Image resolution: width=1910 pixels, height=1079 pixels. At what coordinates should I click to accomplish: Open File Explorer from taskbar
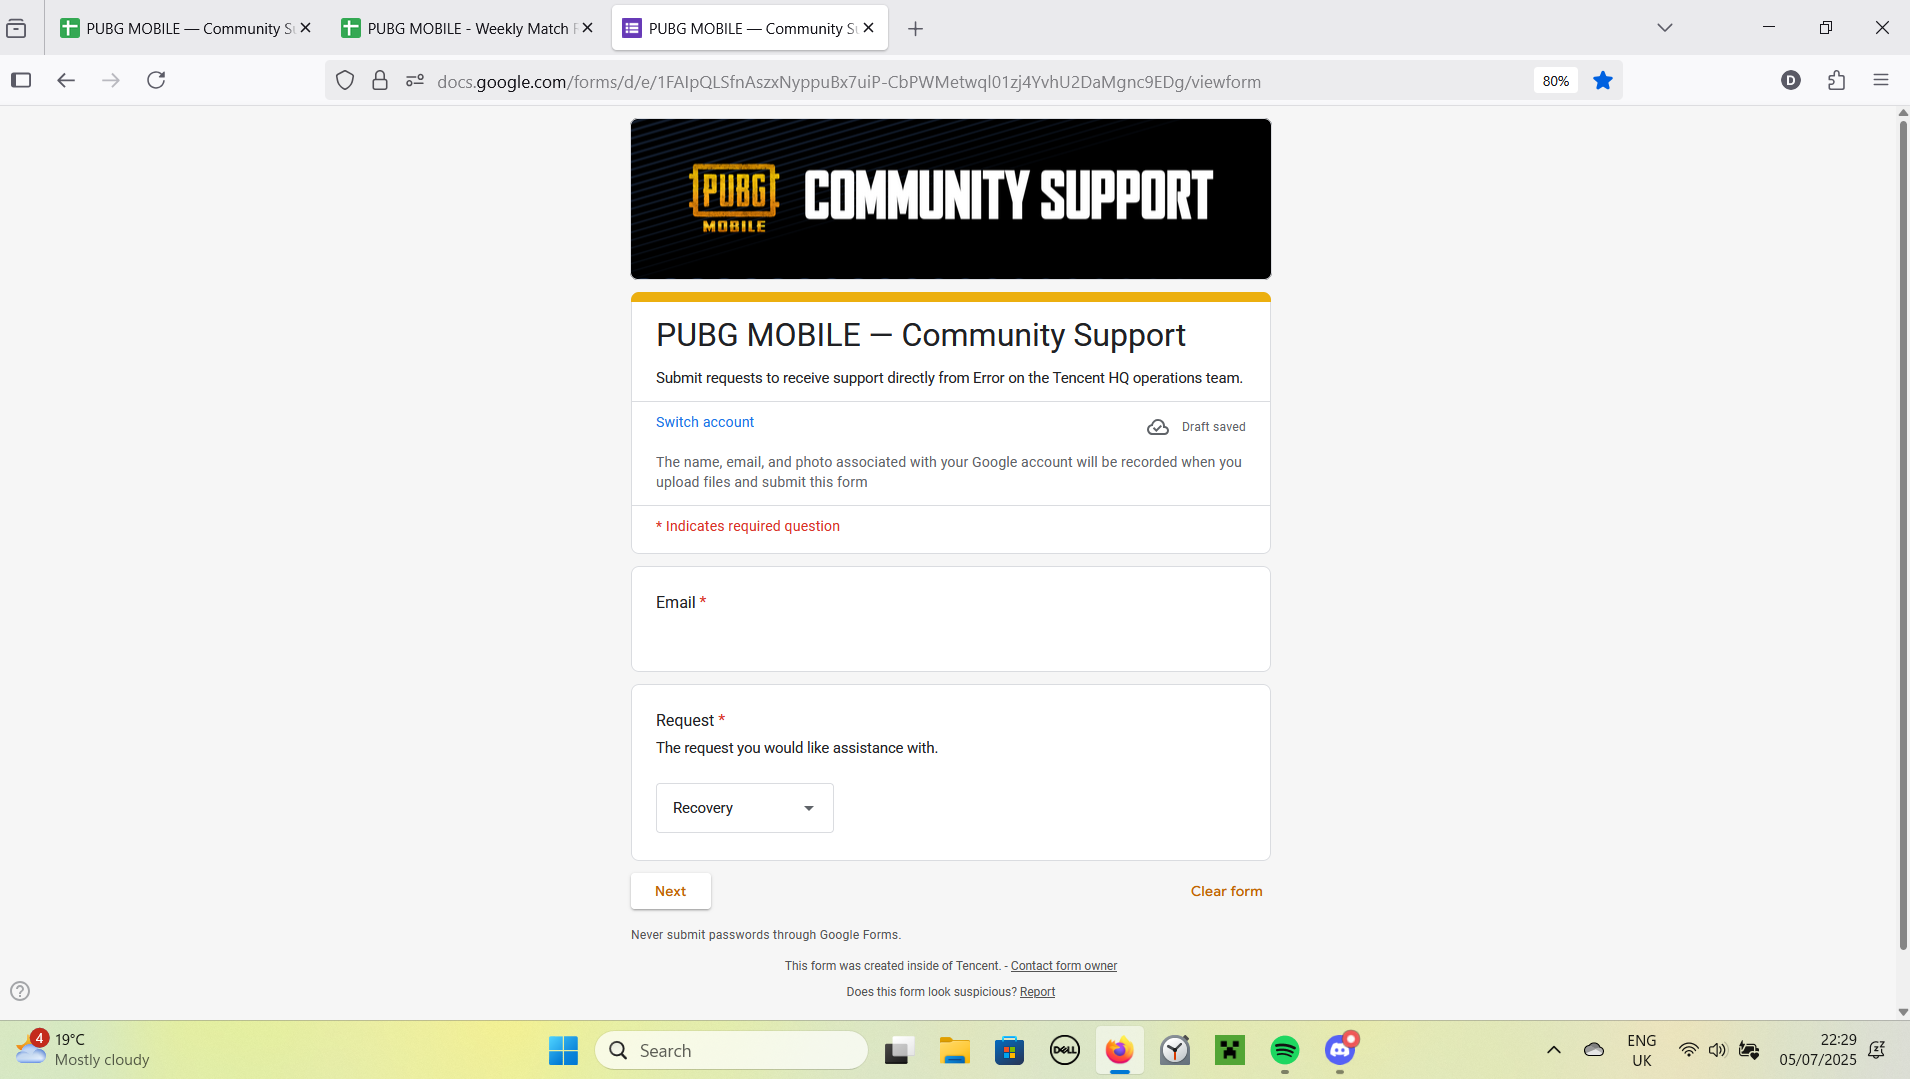(x=955, y=1050)
